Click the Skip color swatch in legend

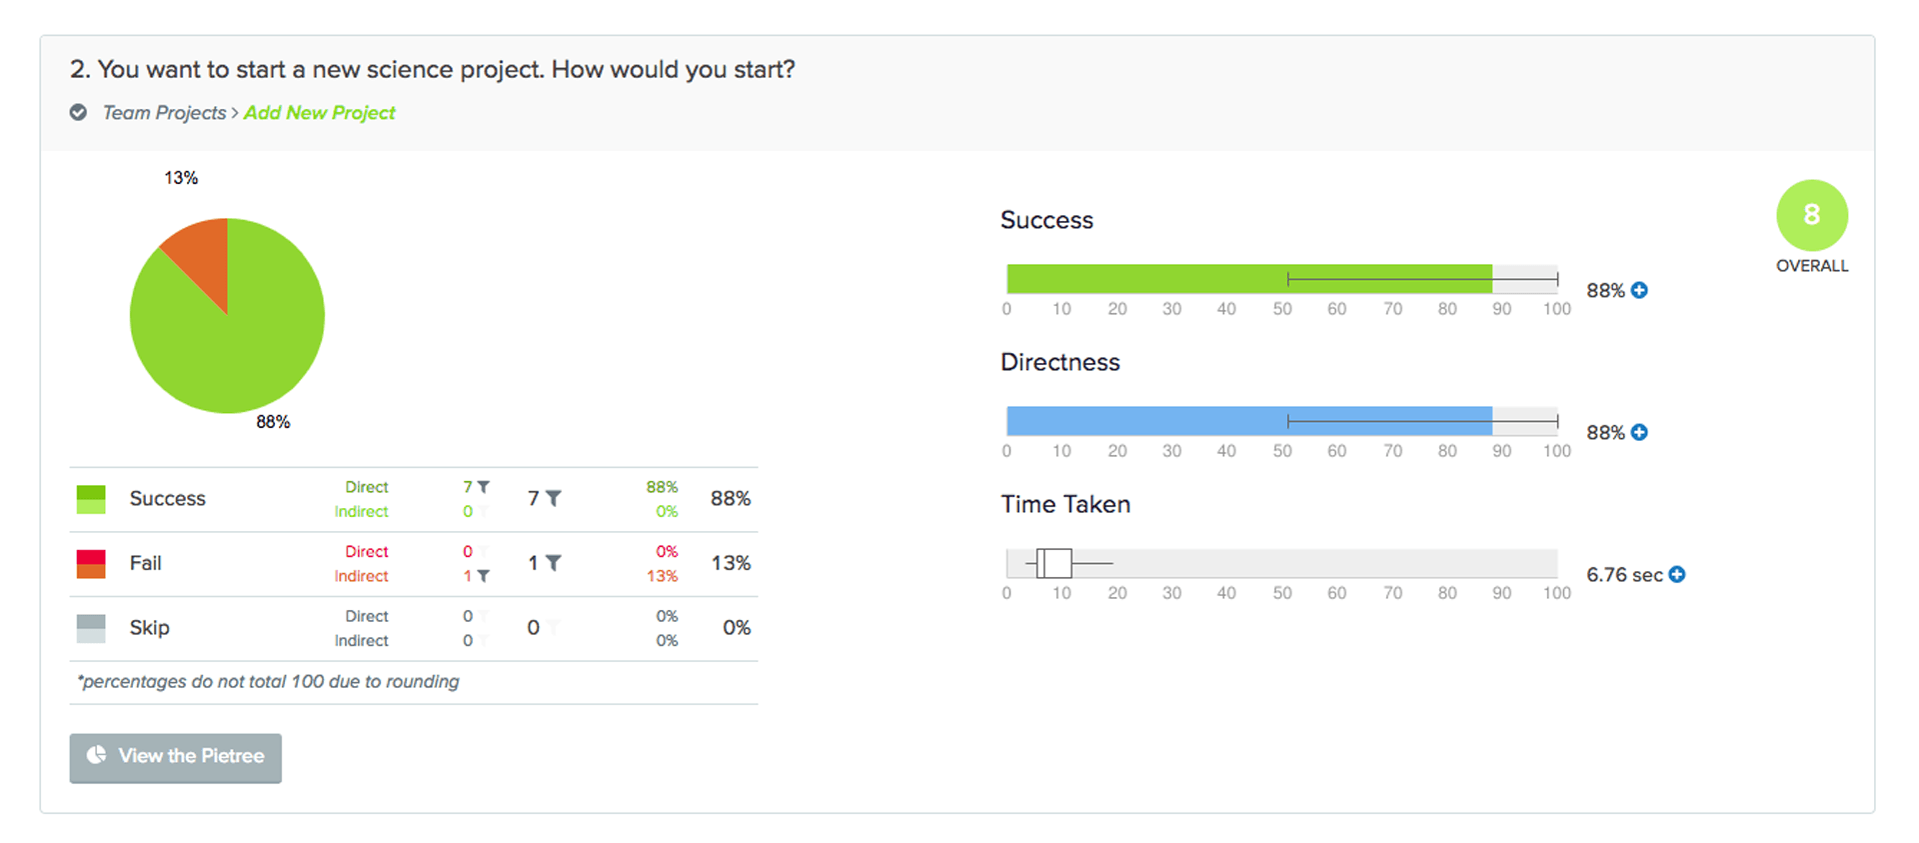pyautogui.click(x=91, y=628)
